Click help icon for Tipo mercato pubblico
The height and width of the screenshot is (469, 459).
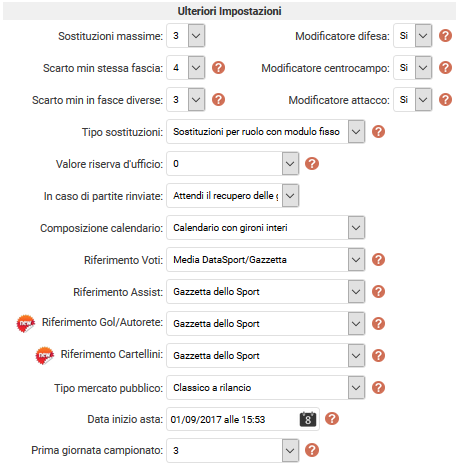click(378, 388)
